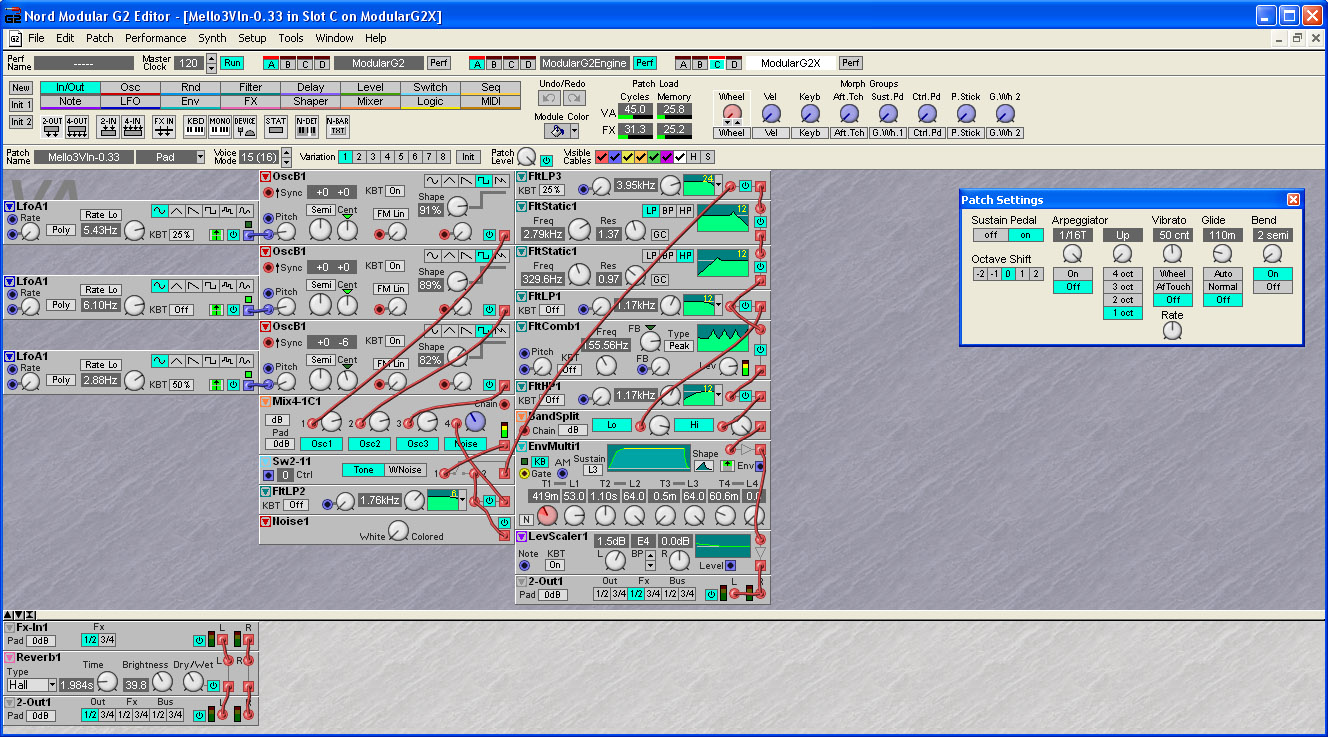Click the New patch button
The image size is (1328, 737).
[21, 88]
